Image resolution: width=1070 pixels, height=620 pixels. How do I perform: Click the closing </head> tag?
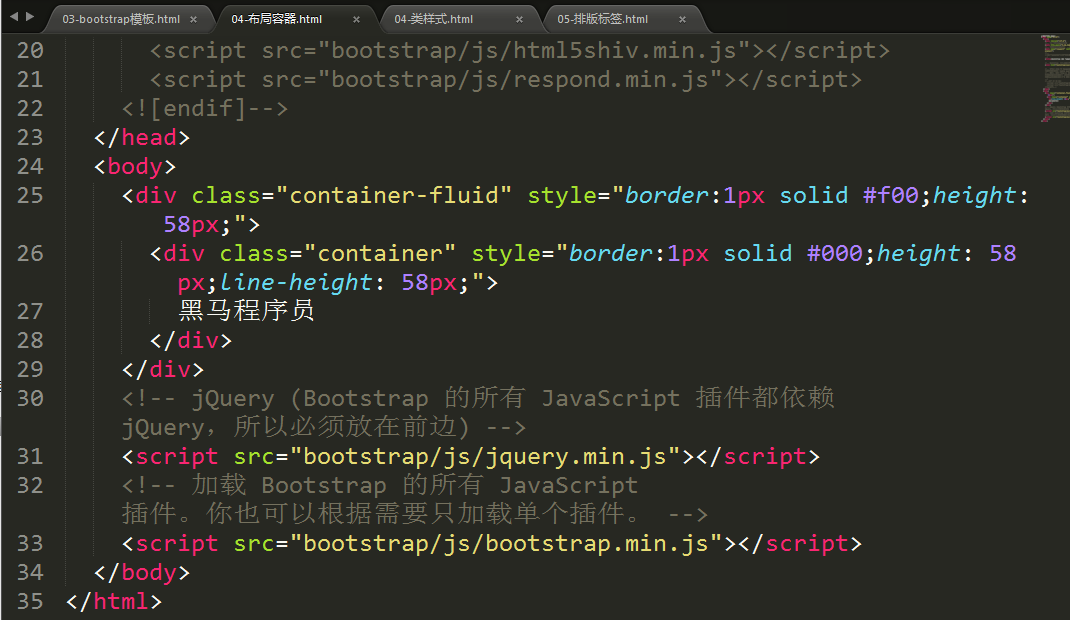(x=142, y=138)
